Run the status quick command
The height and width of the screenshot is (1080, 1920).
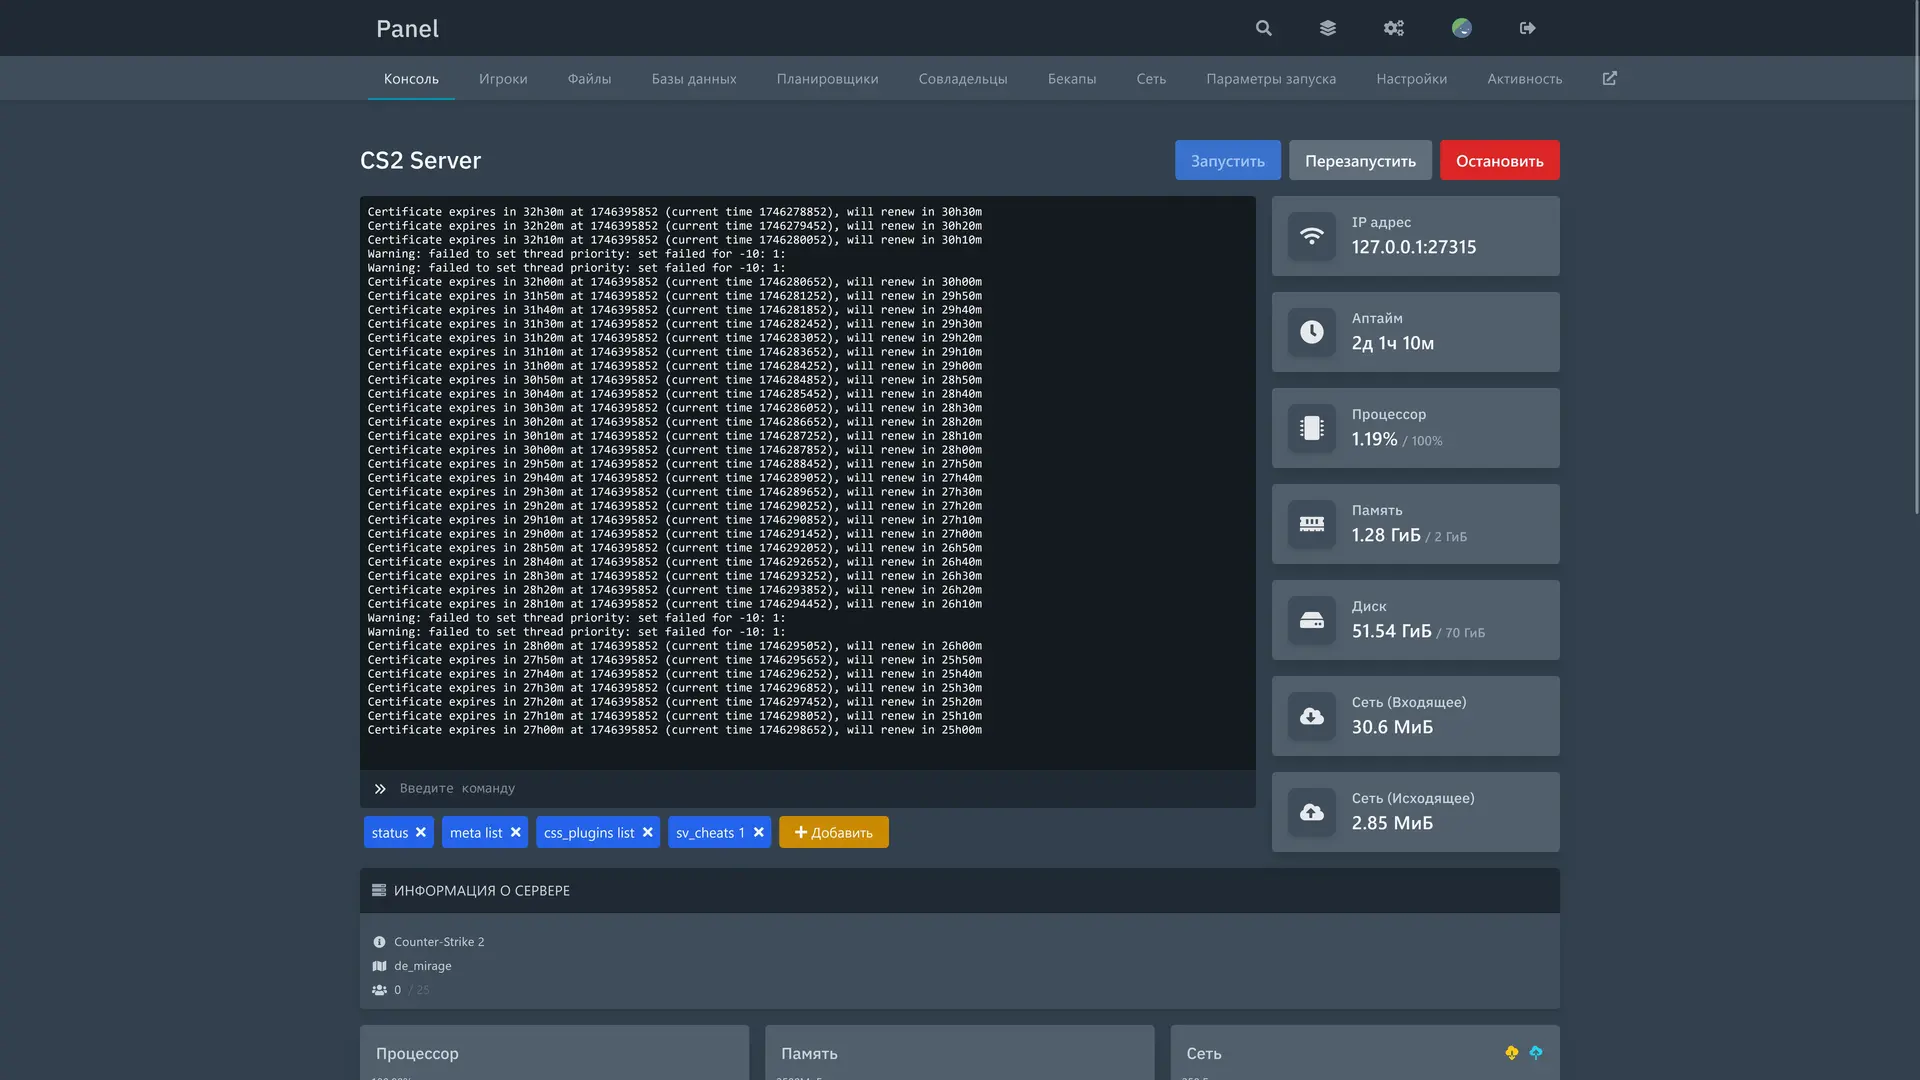click(x=389, y=832)
